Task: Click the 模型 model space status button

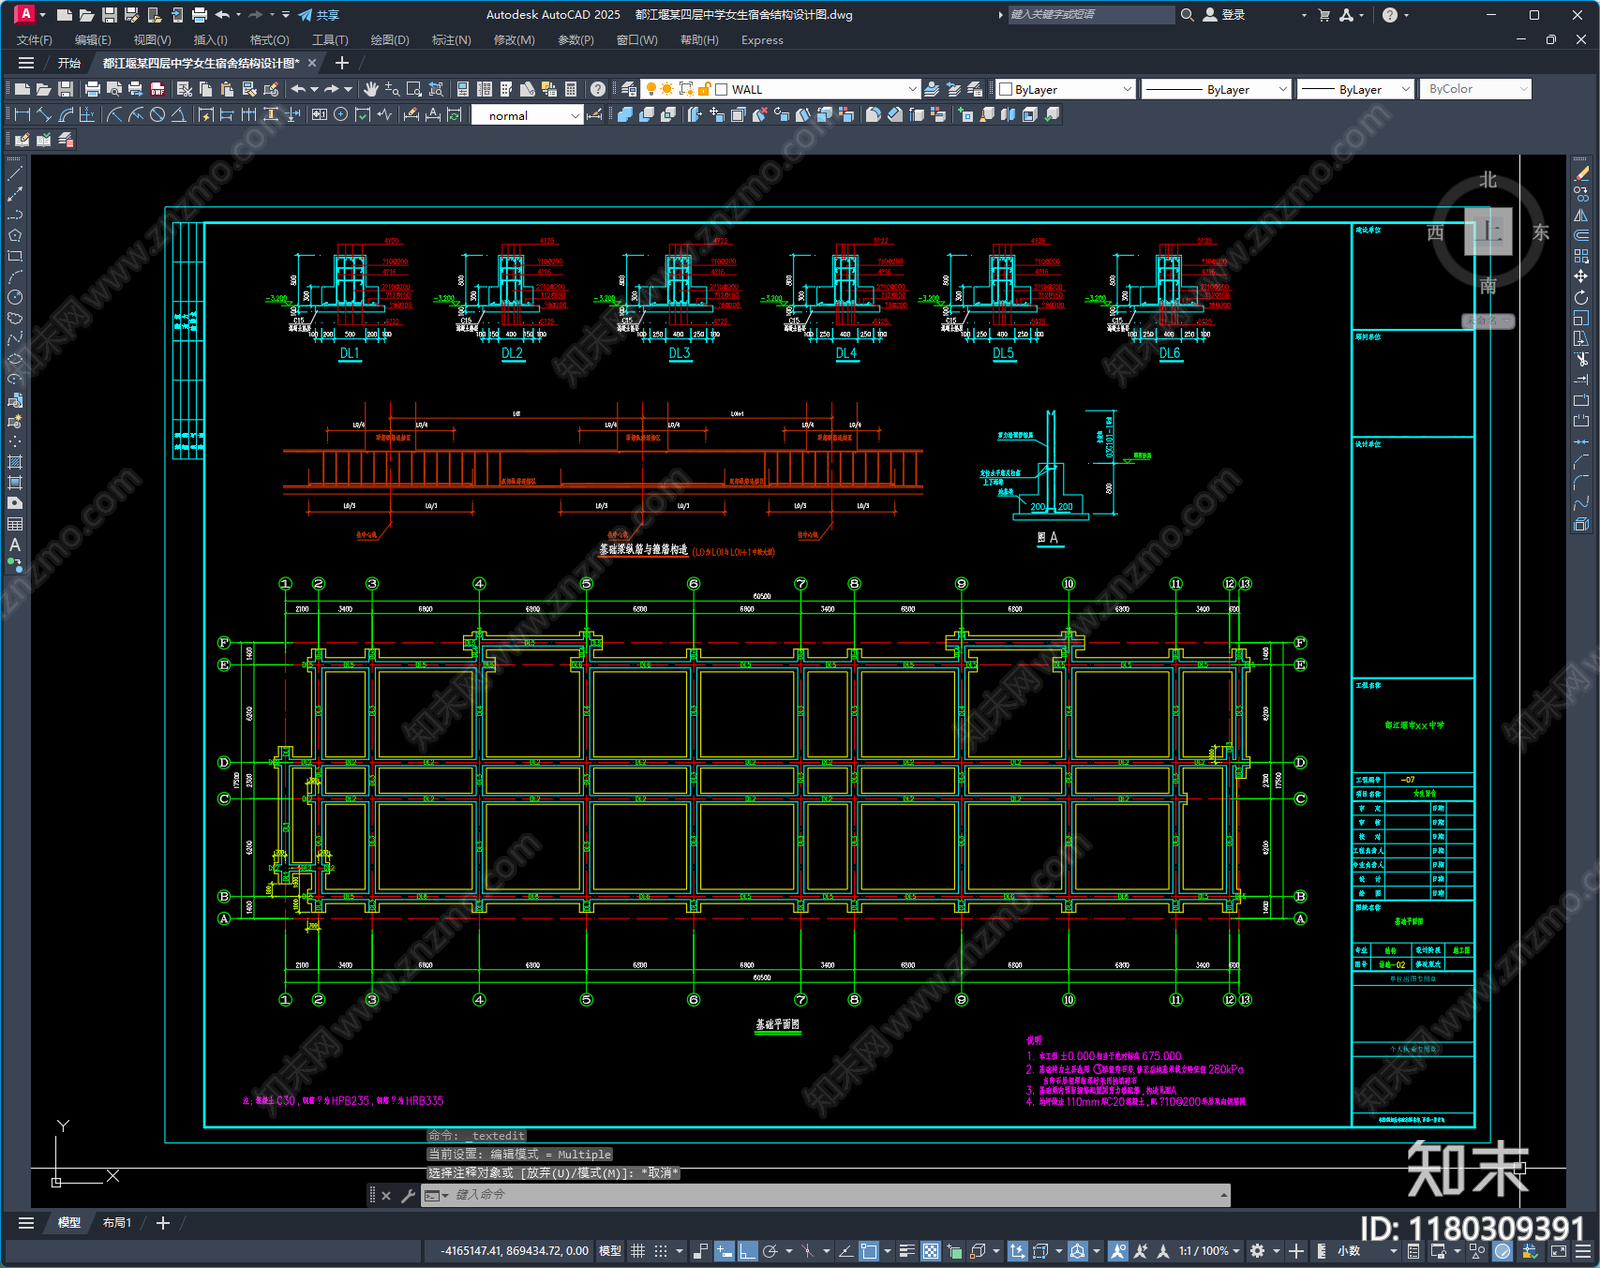Action: 610,1251
